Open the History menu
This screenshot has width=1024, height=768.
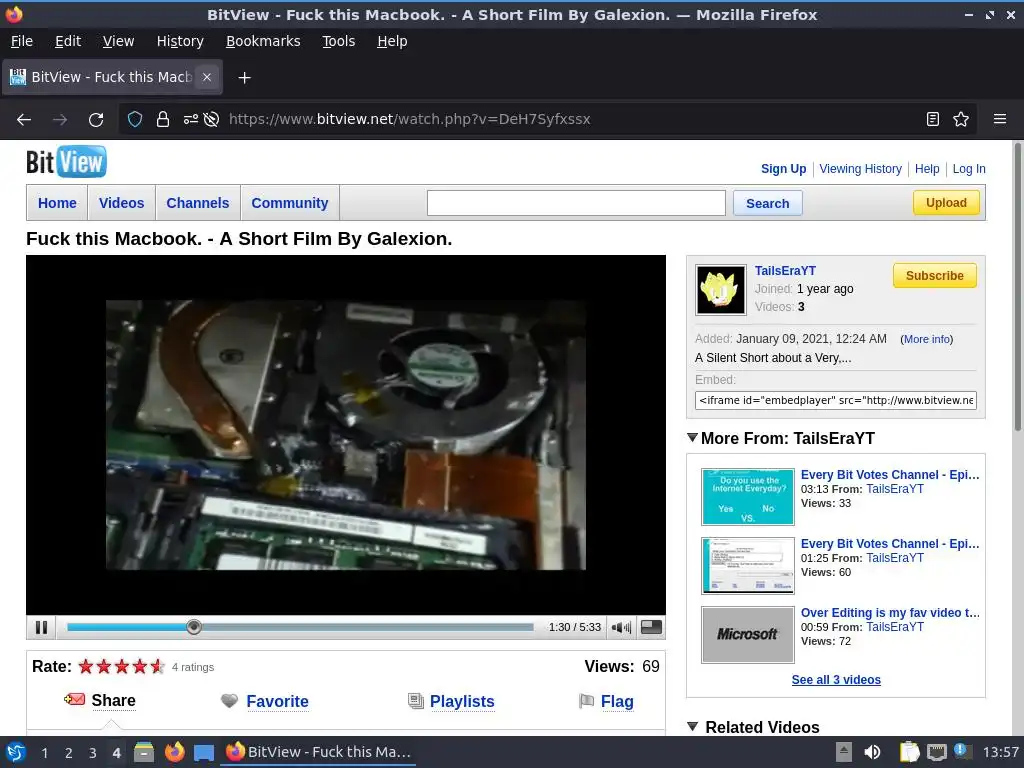click(x=180, y=41)
